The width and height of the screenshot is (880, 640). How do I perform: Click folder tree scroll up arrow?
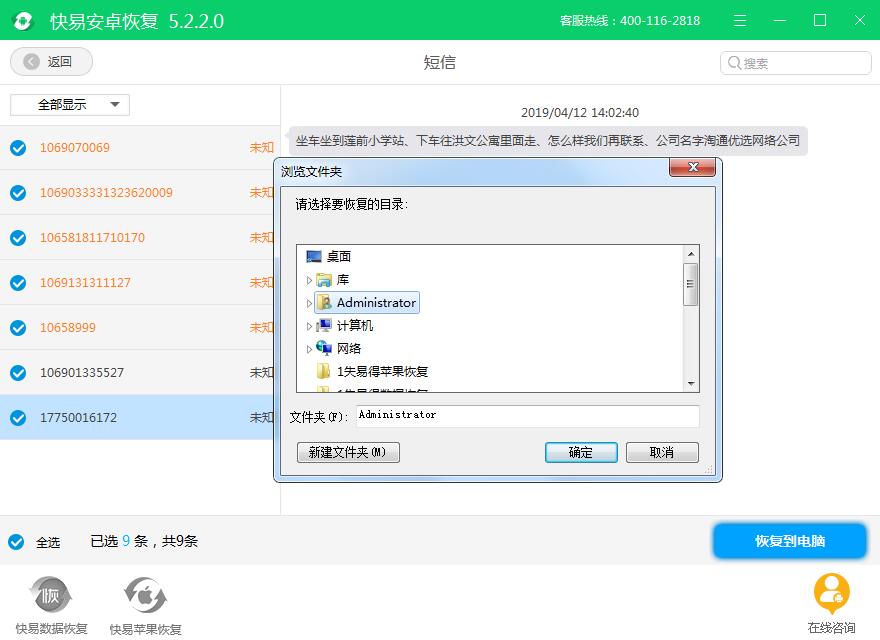click(x=691, y=254)
